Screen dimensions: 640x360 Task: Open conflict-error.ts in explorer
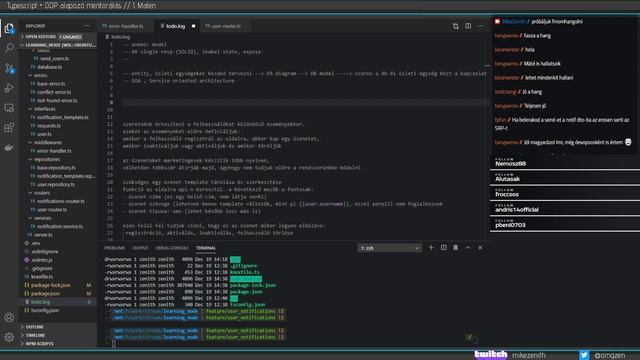(x=54, y=92)
